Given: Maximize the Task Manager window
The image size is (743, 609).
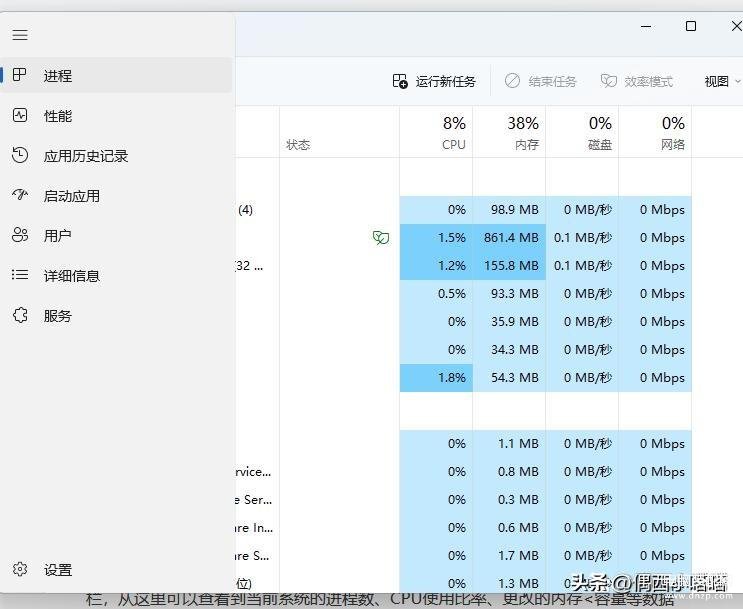Looking at the screenshot, I should point(691,26).
